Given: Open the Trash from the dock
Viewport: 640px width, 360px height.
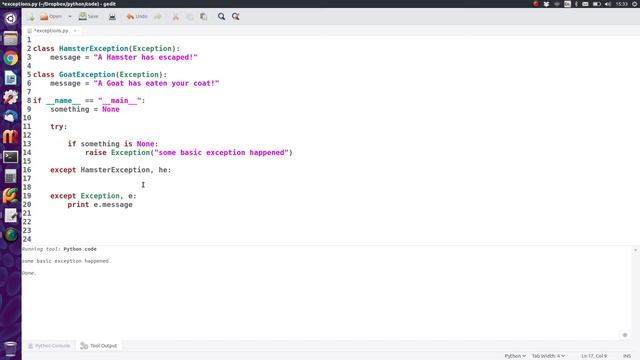Looking at the screenshot, I should (11, 349).
